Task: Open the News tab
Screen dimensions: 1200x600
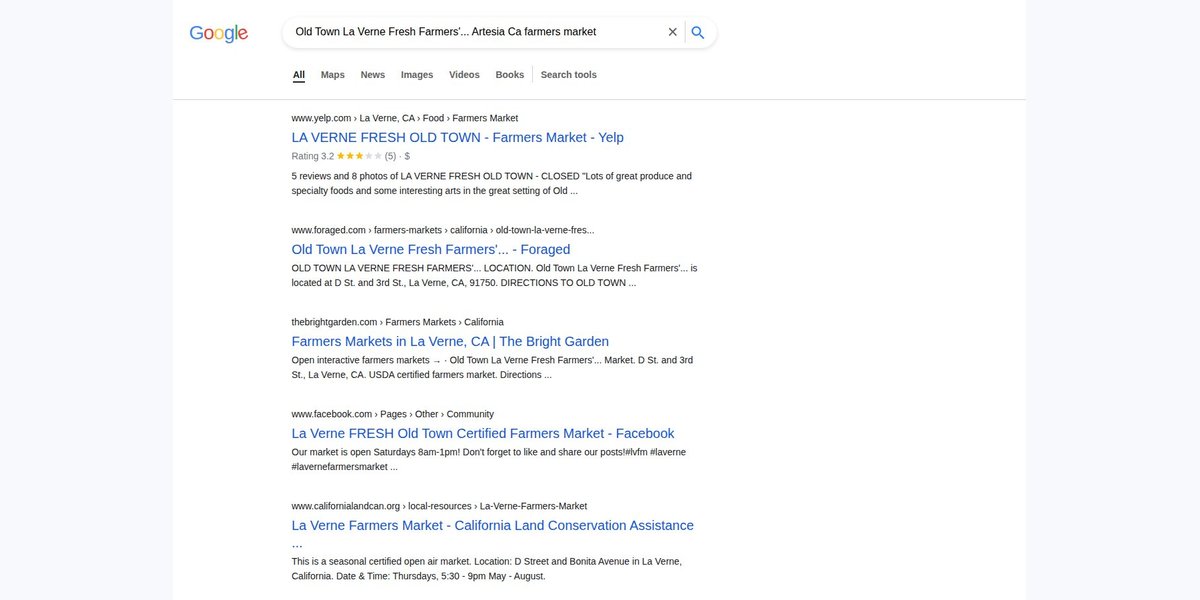Action: [373, 75]
